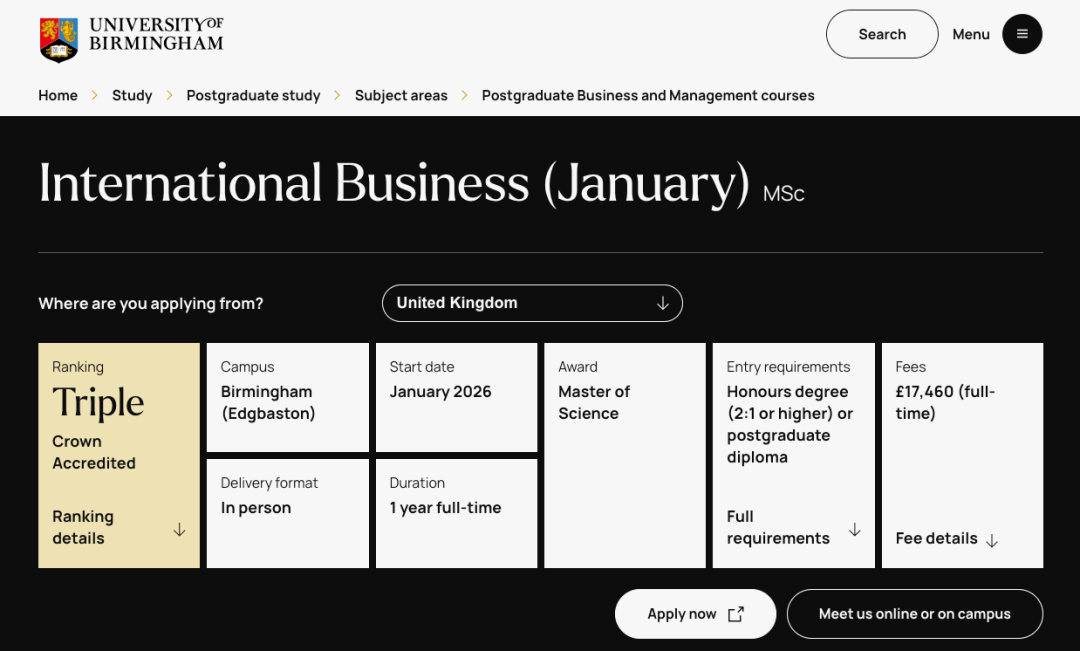Click the external link icon in Apply now
The width and height of the screenshot is (1080, 651).
pos(736,614)
